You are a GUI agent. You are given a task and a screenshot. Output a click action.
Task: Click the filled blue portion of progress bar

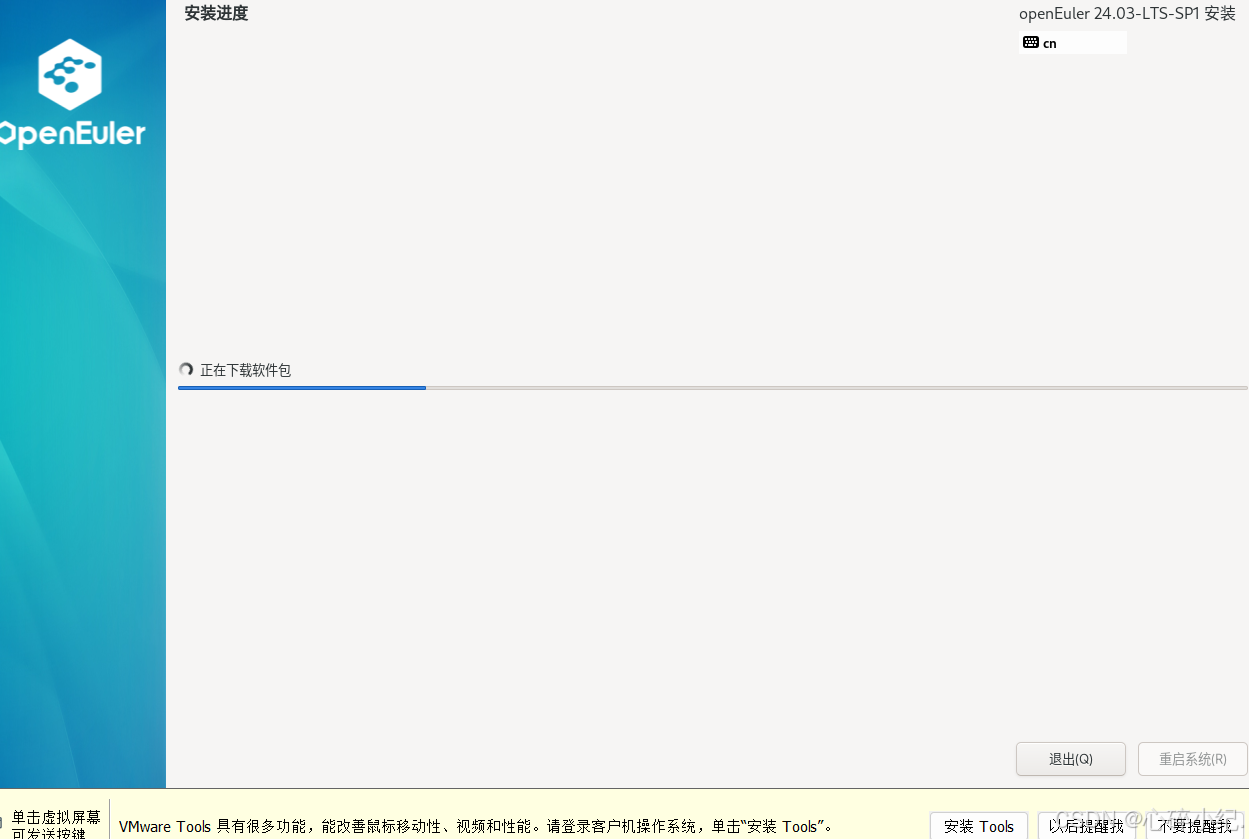300,388
